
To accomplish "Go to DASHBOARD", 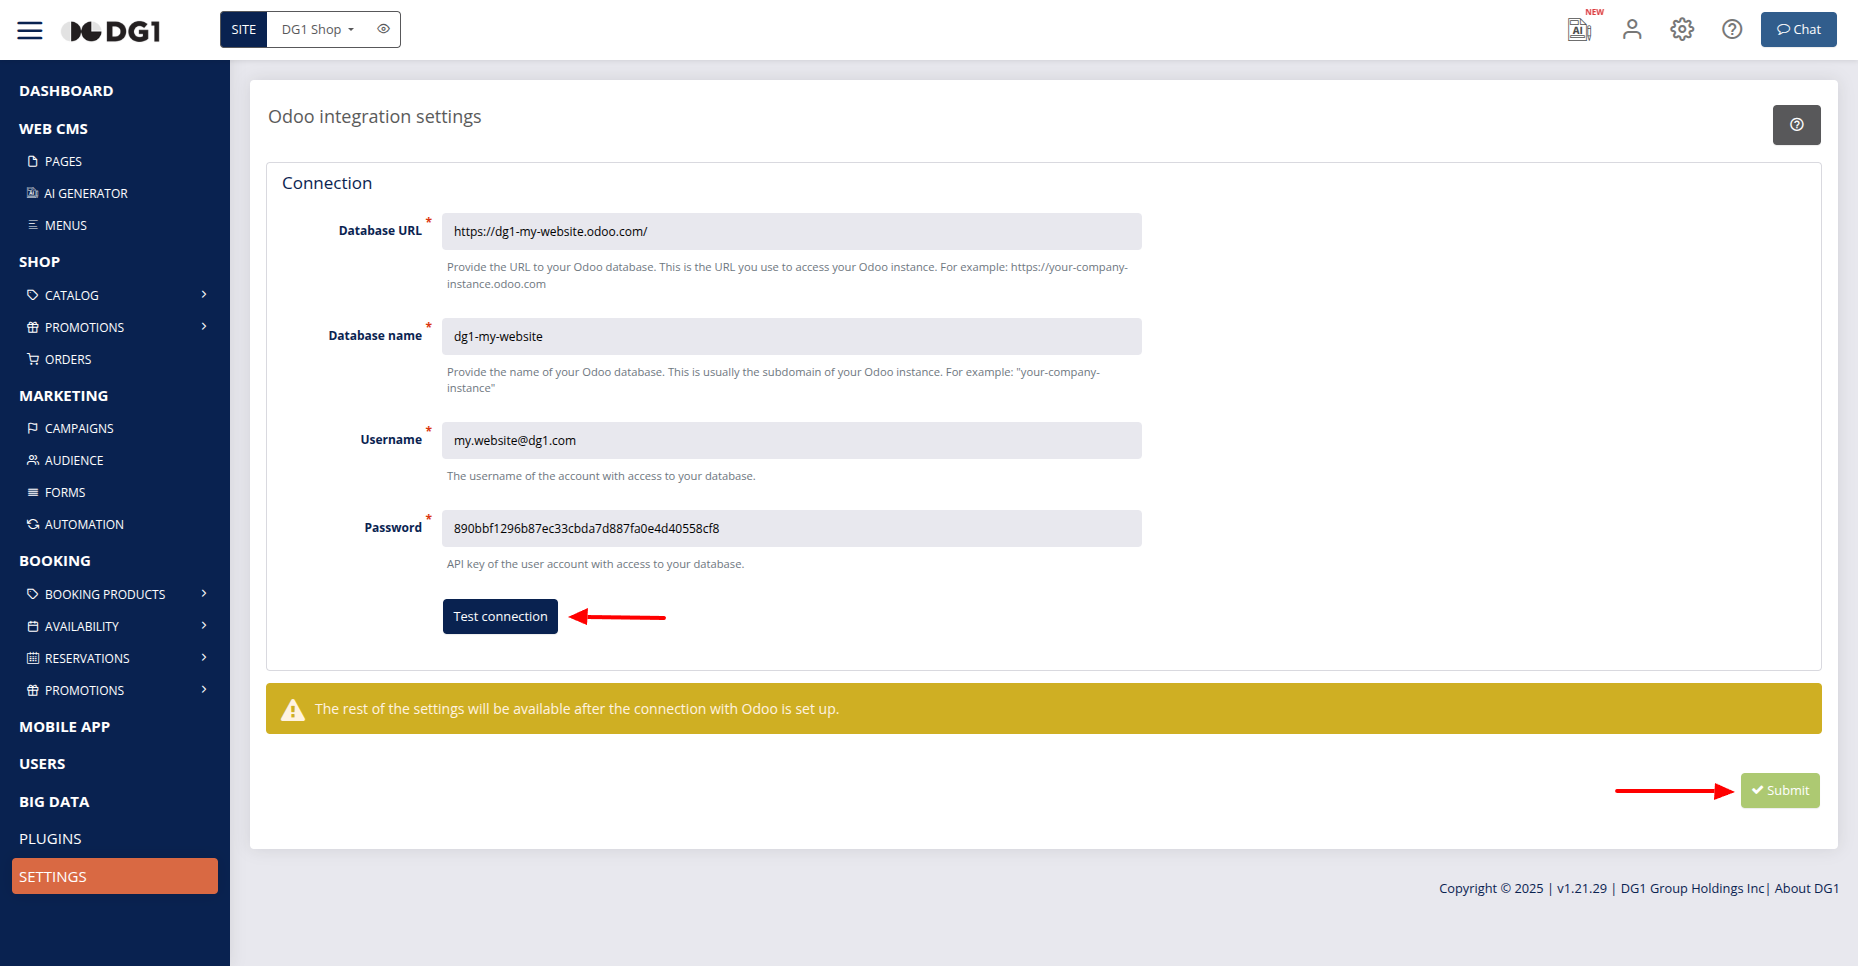I will click(x=66, y=91).
